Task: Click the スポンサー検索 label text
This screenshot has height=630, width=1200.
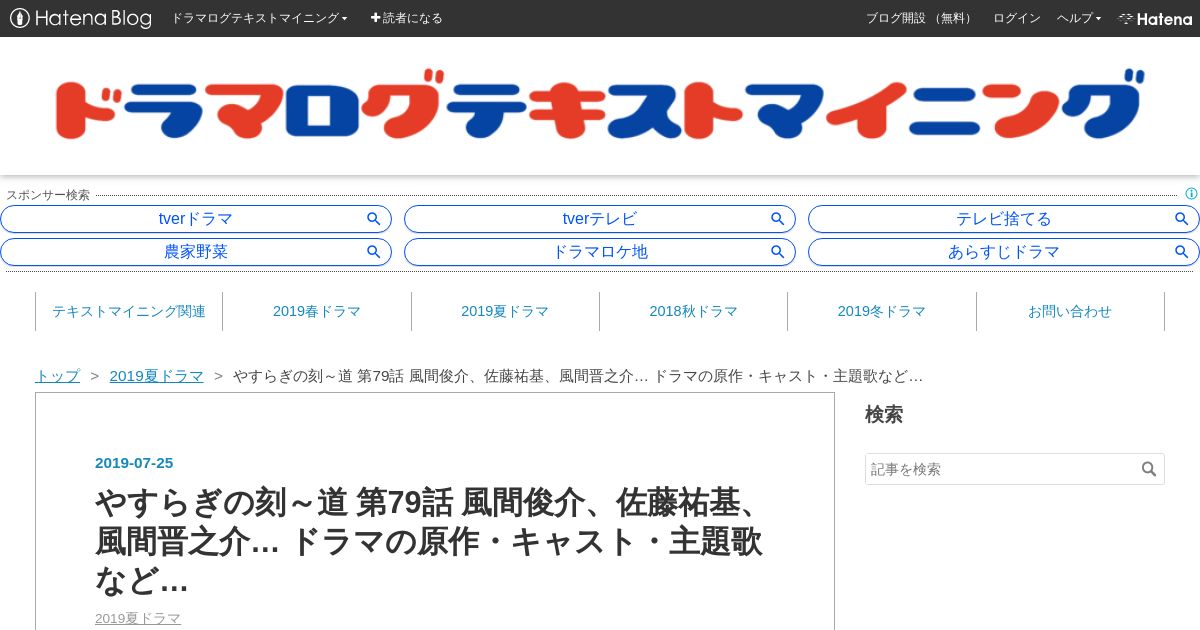Action: point(48,195)
